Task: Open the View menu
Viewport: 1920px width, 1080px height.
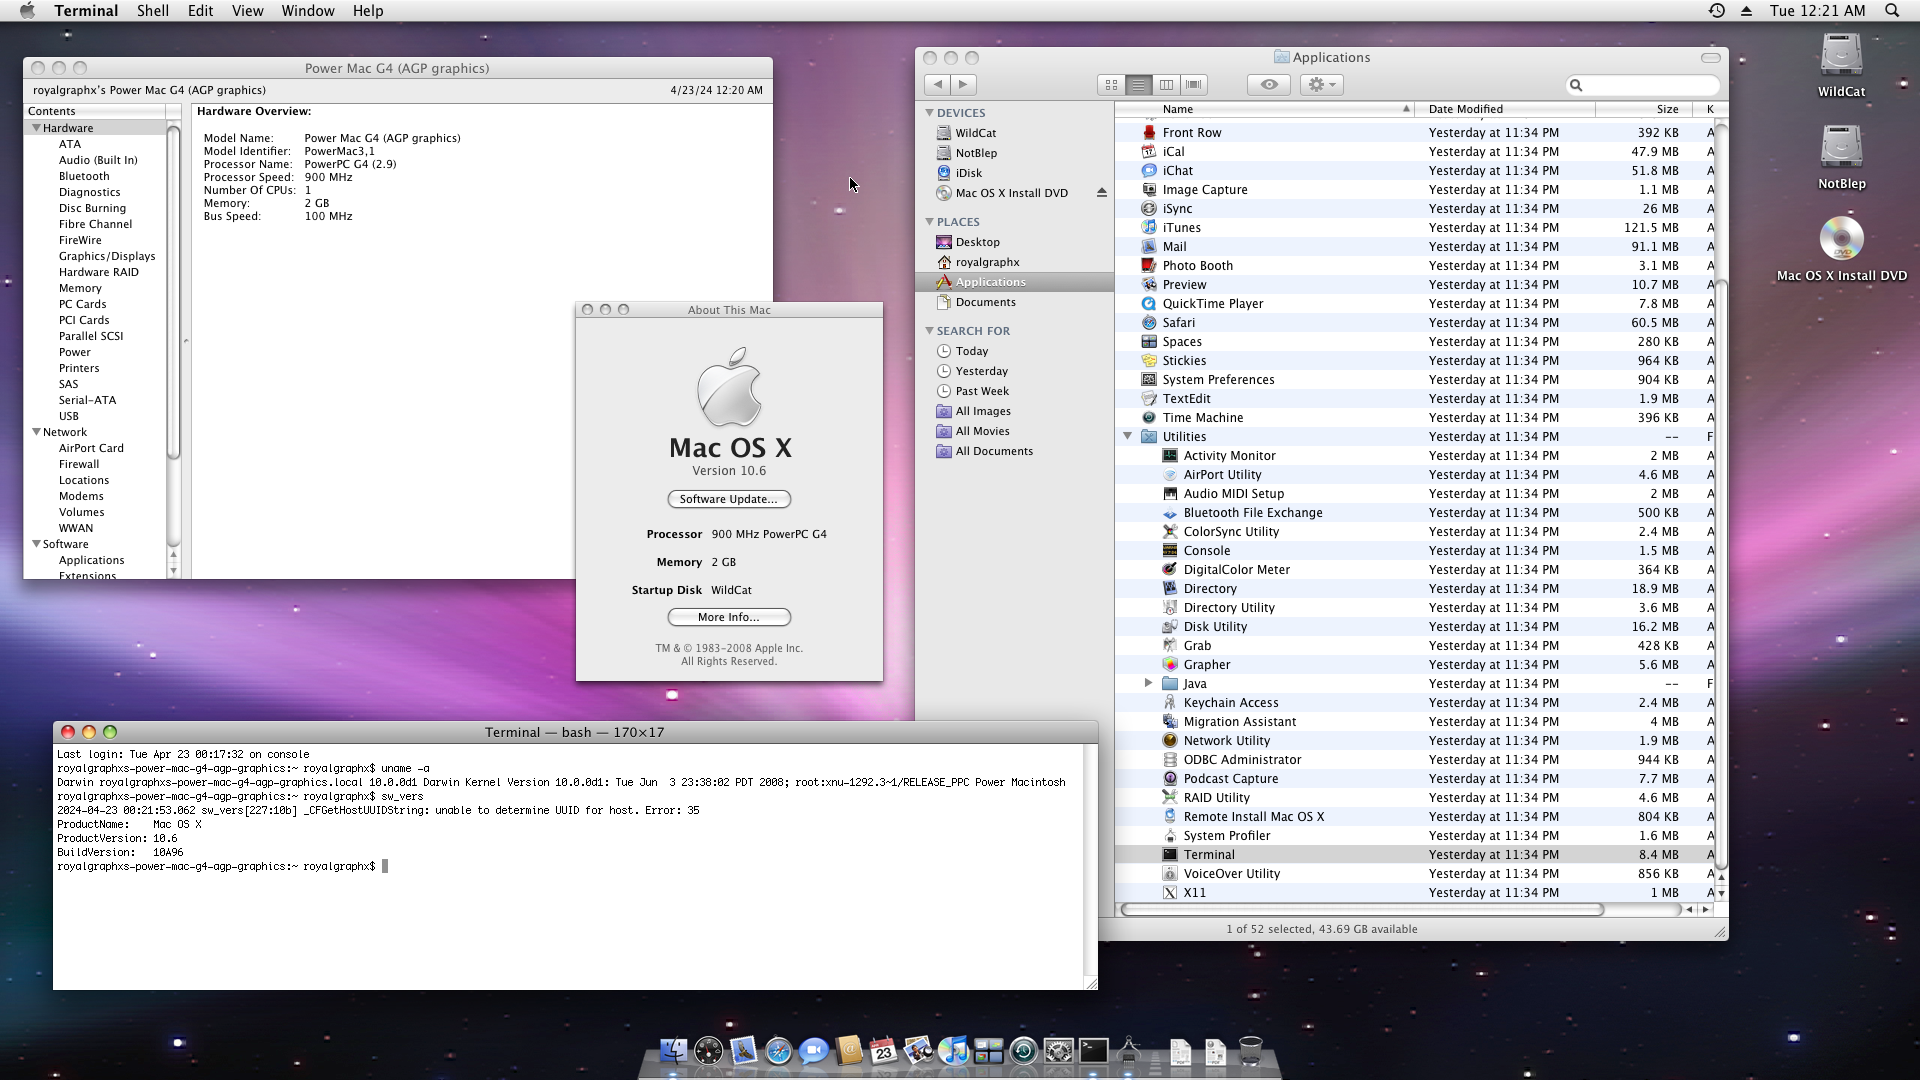Action: pyautogui.click(x=247, y=11)
